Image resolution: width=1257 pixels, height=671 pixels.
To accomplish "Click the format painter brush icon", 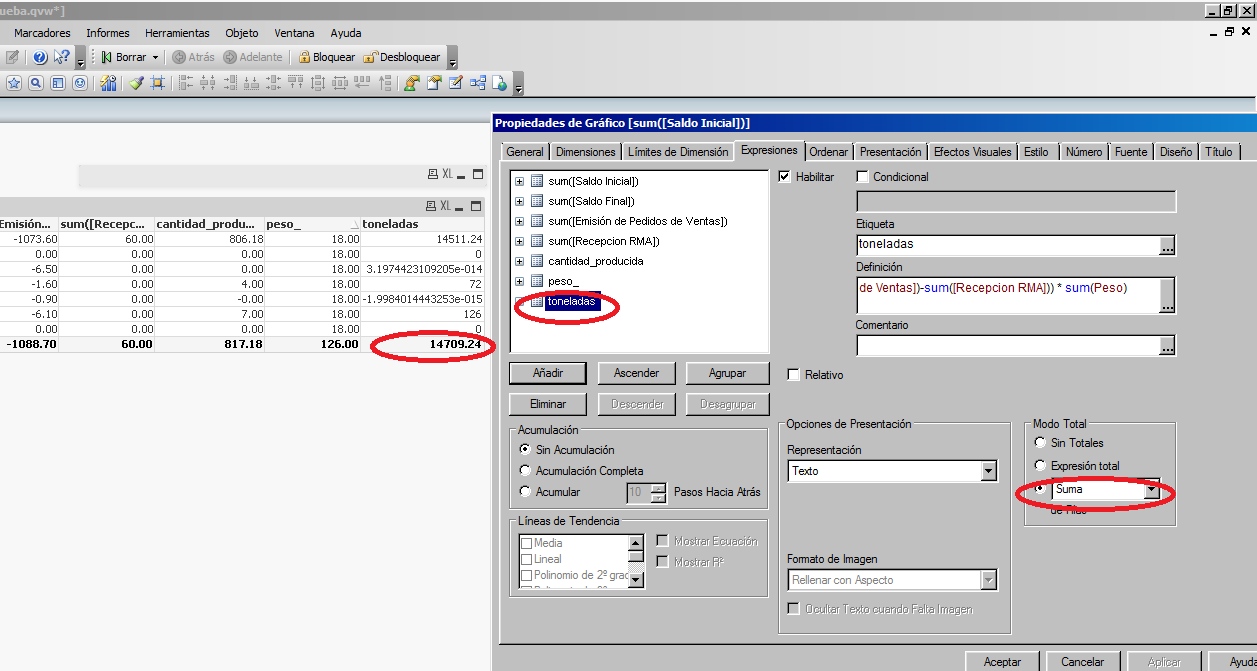I will [136, 83].
